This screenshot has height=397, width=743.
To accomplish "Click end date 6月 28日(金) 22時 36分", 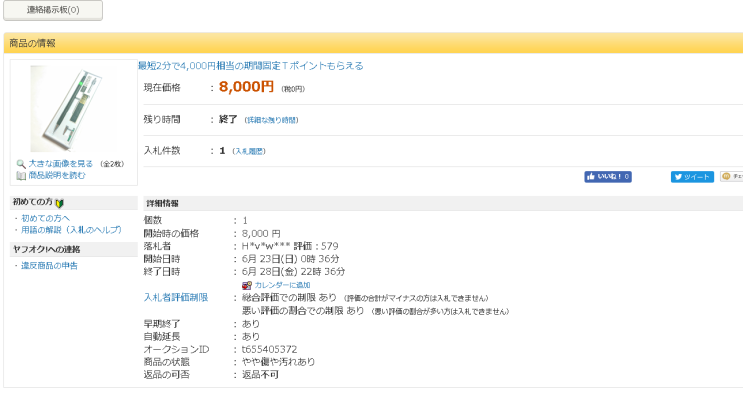I will (293, 272).
